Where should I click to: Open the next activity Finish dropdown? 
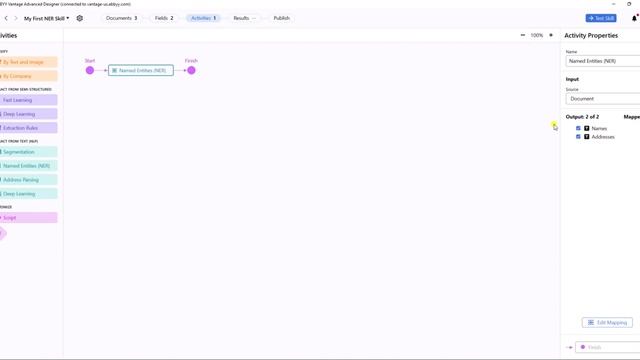click(x=607, y=347)
